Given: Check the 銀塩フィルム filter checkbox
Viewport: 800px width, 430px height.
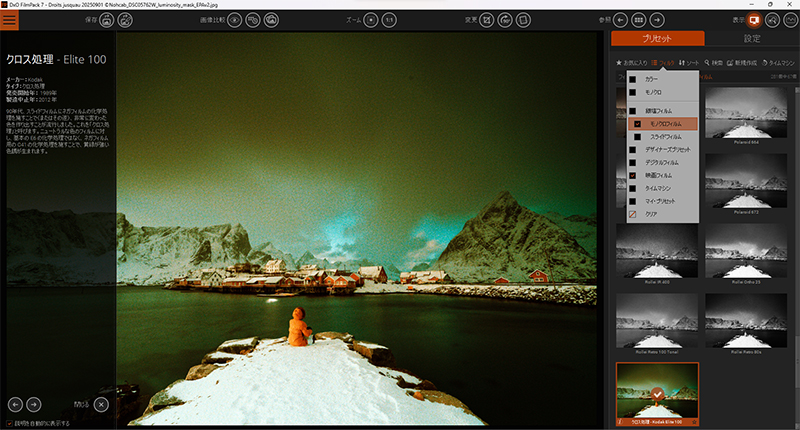Looking at the screenshot, I should point(633,111).
